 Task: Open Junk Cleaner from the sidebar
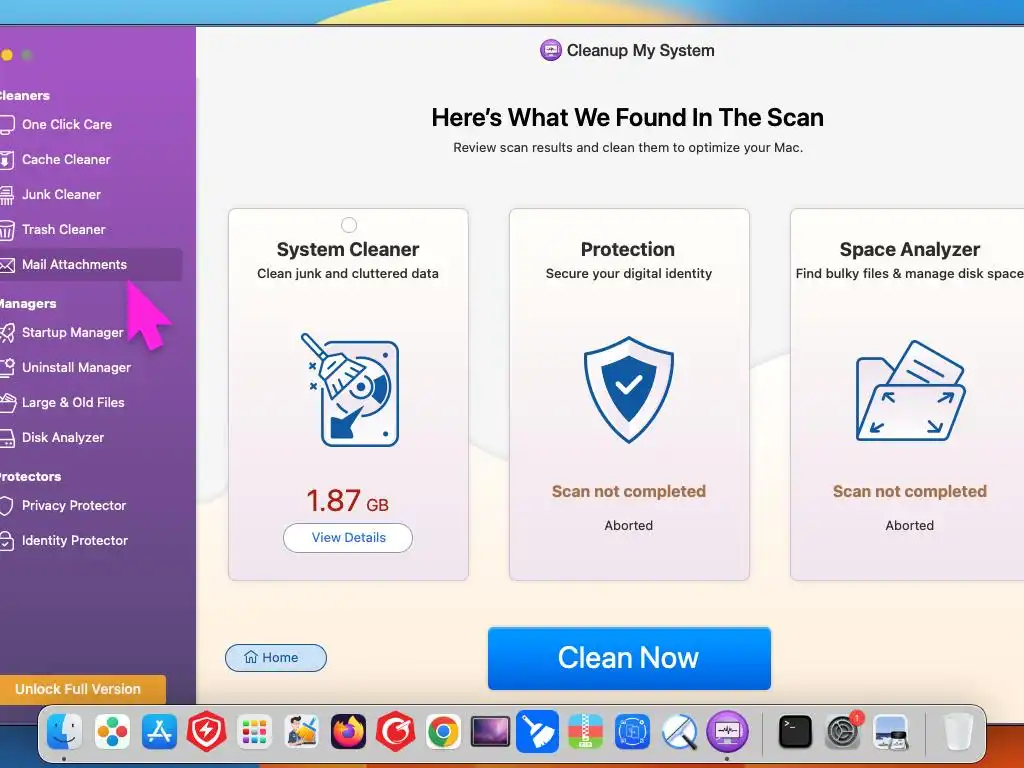tap(61, 195)
